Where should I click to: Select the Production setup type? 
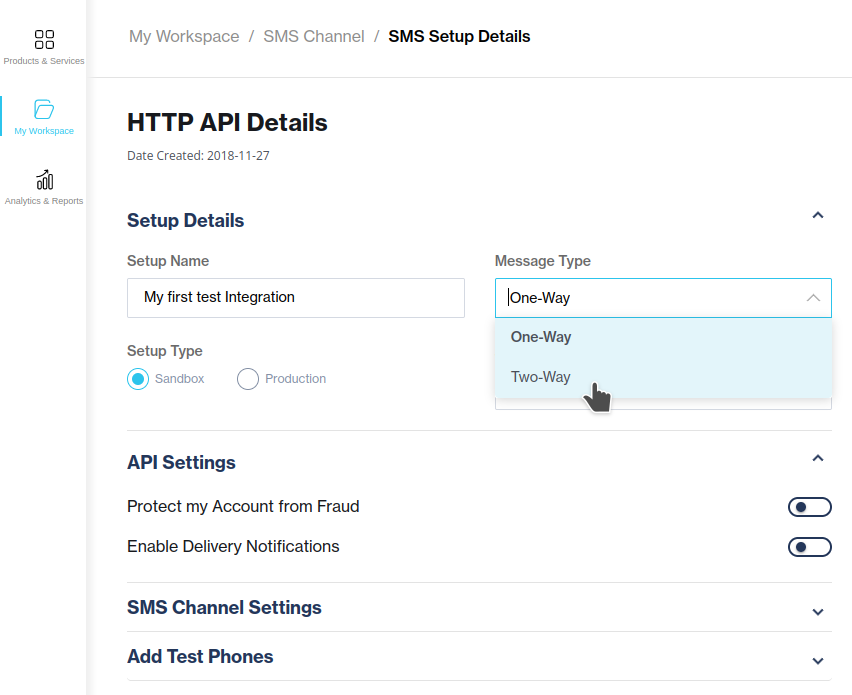pyautogui.click(x=248, y=379)
